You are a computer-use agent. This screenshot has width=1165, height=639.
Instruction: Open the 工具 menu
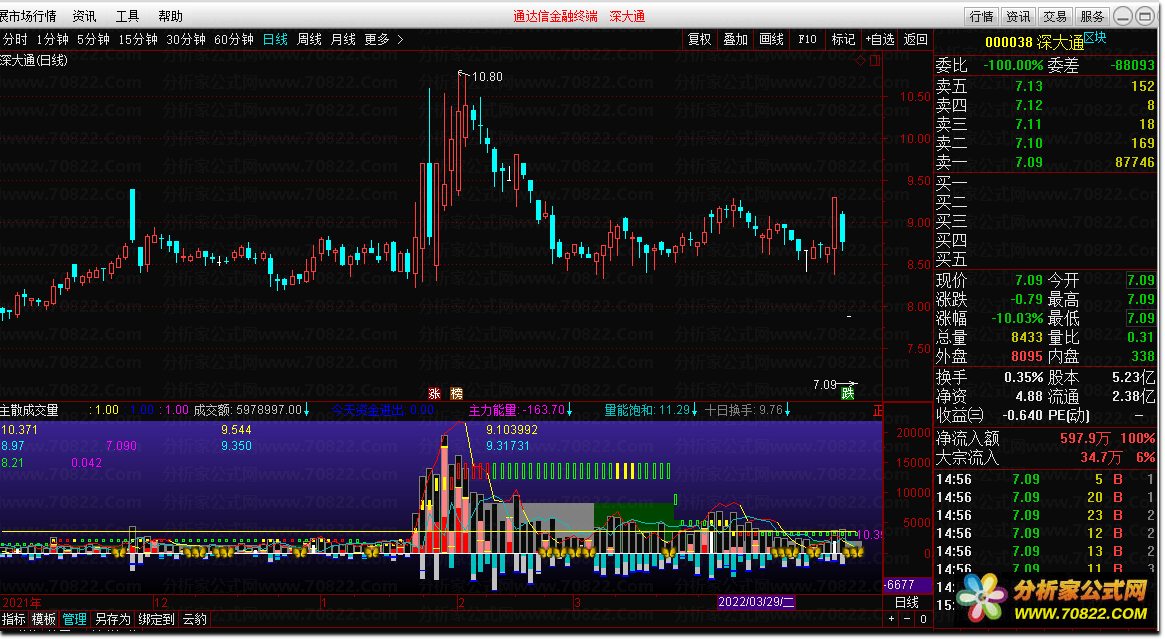[127, 16]
